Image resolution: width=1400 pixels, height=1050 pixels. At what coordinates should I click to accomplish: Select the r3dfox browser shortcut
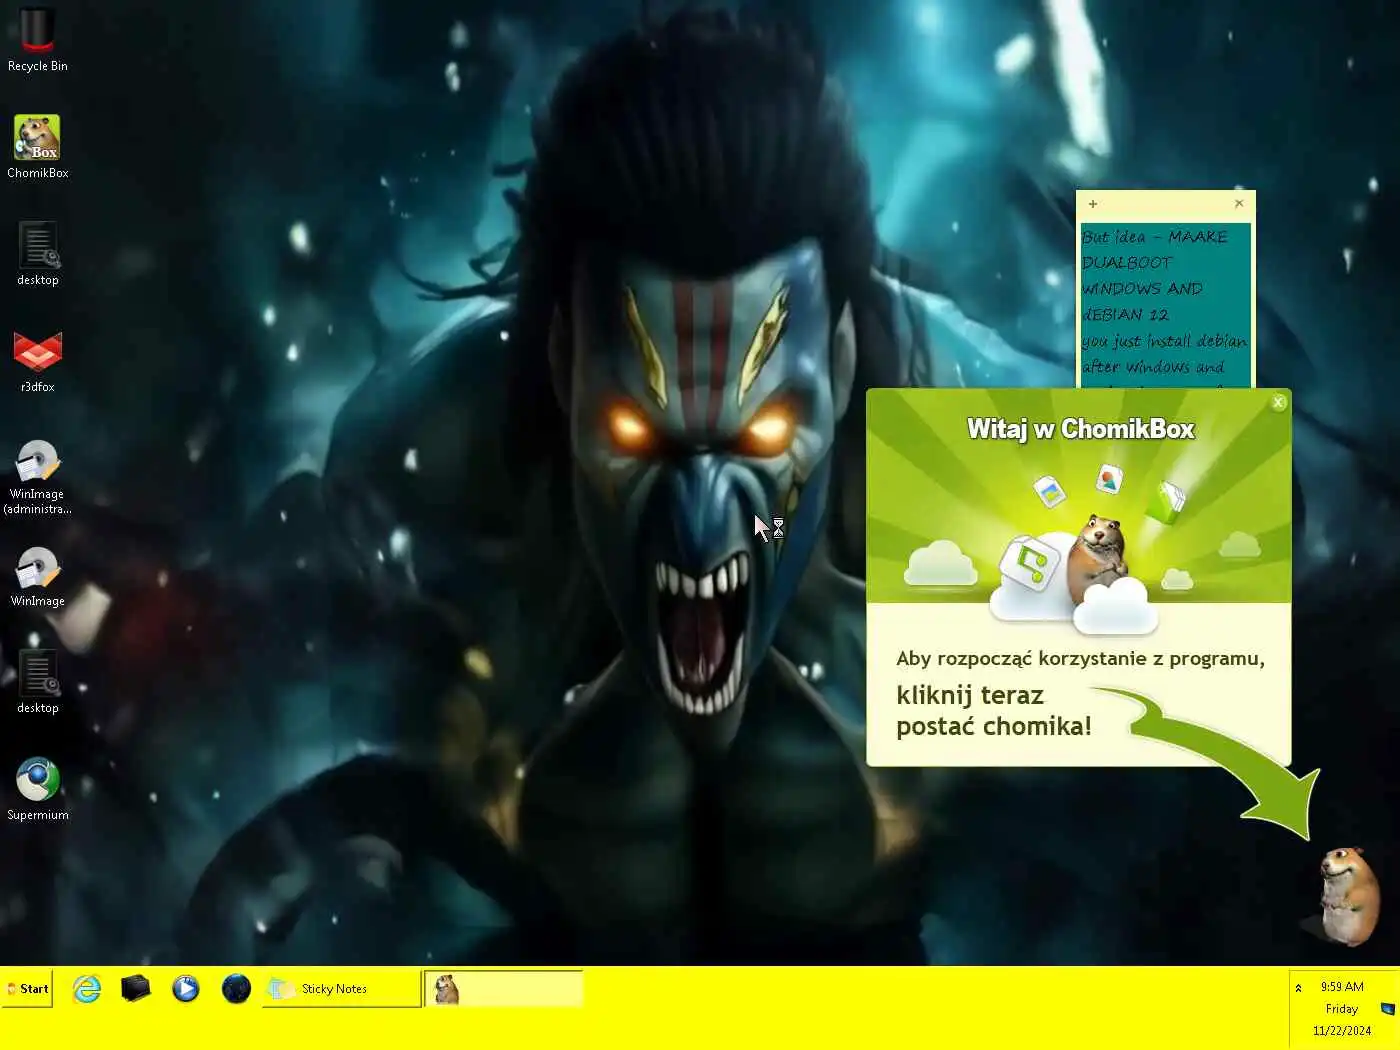coord(37,361)
